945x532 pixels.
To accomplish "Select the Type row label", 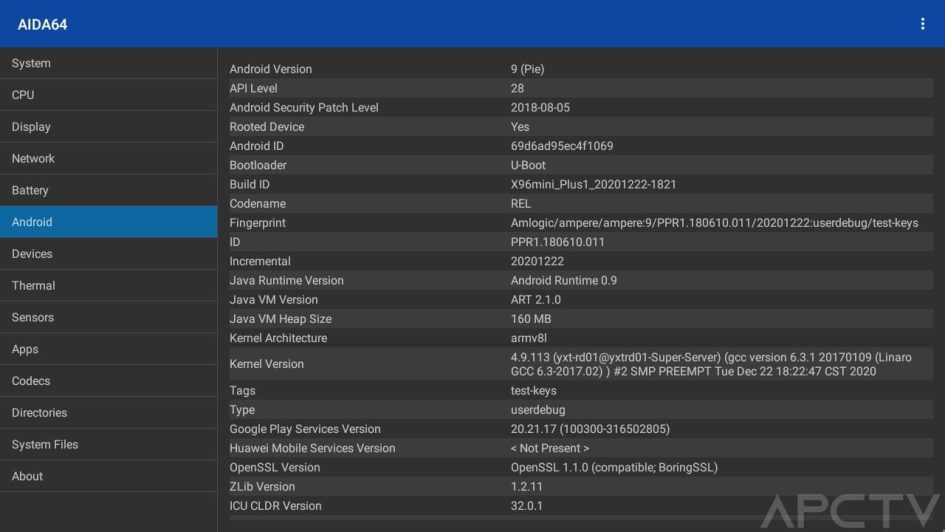I will [242, 410].
